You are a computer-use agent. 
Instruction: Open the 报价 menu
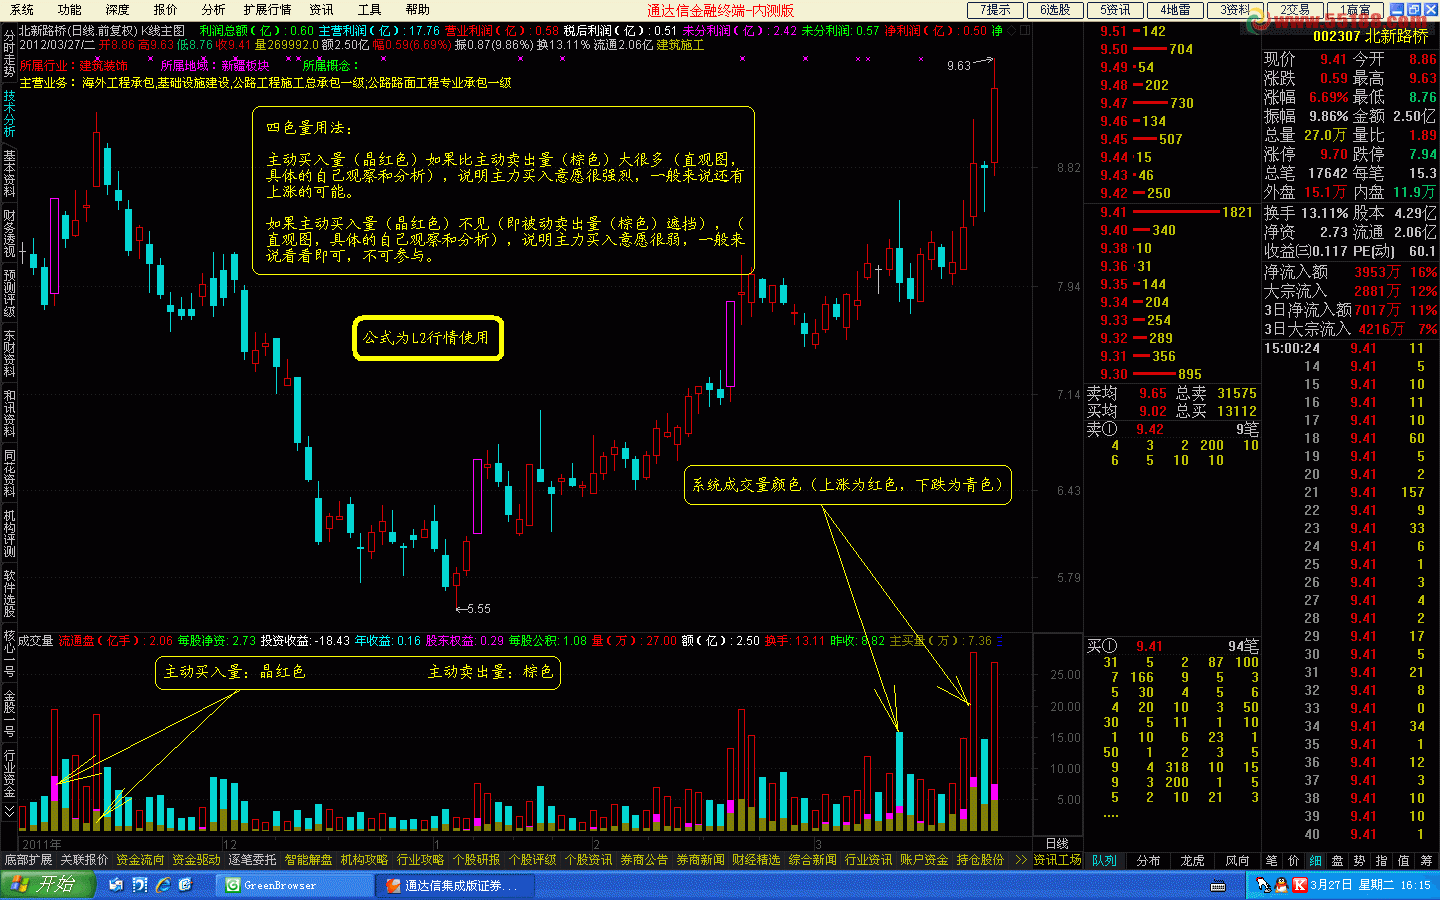click(x=165, y=10)
